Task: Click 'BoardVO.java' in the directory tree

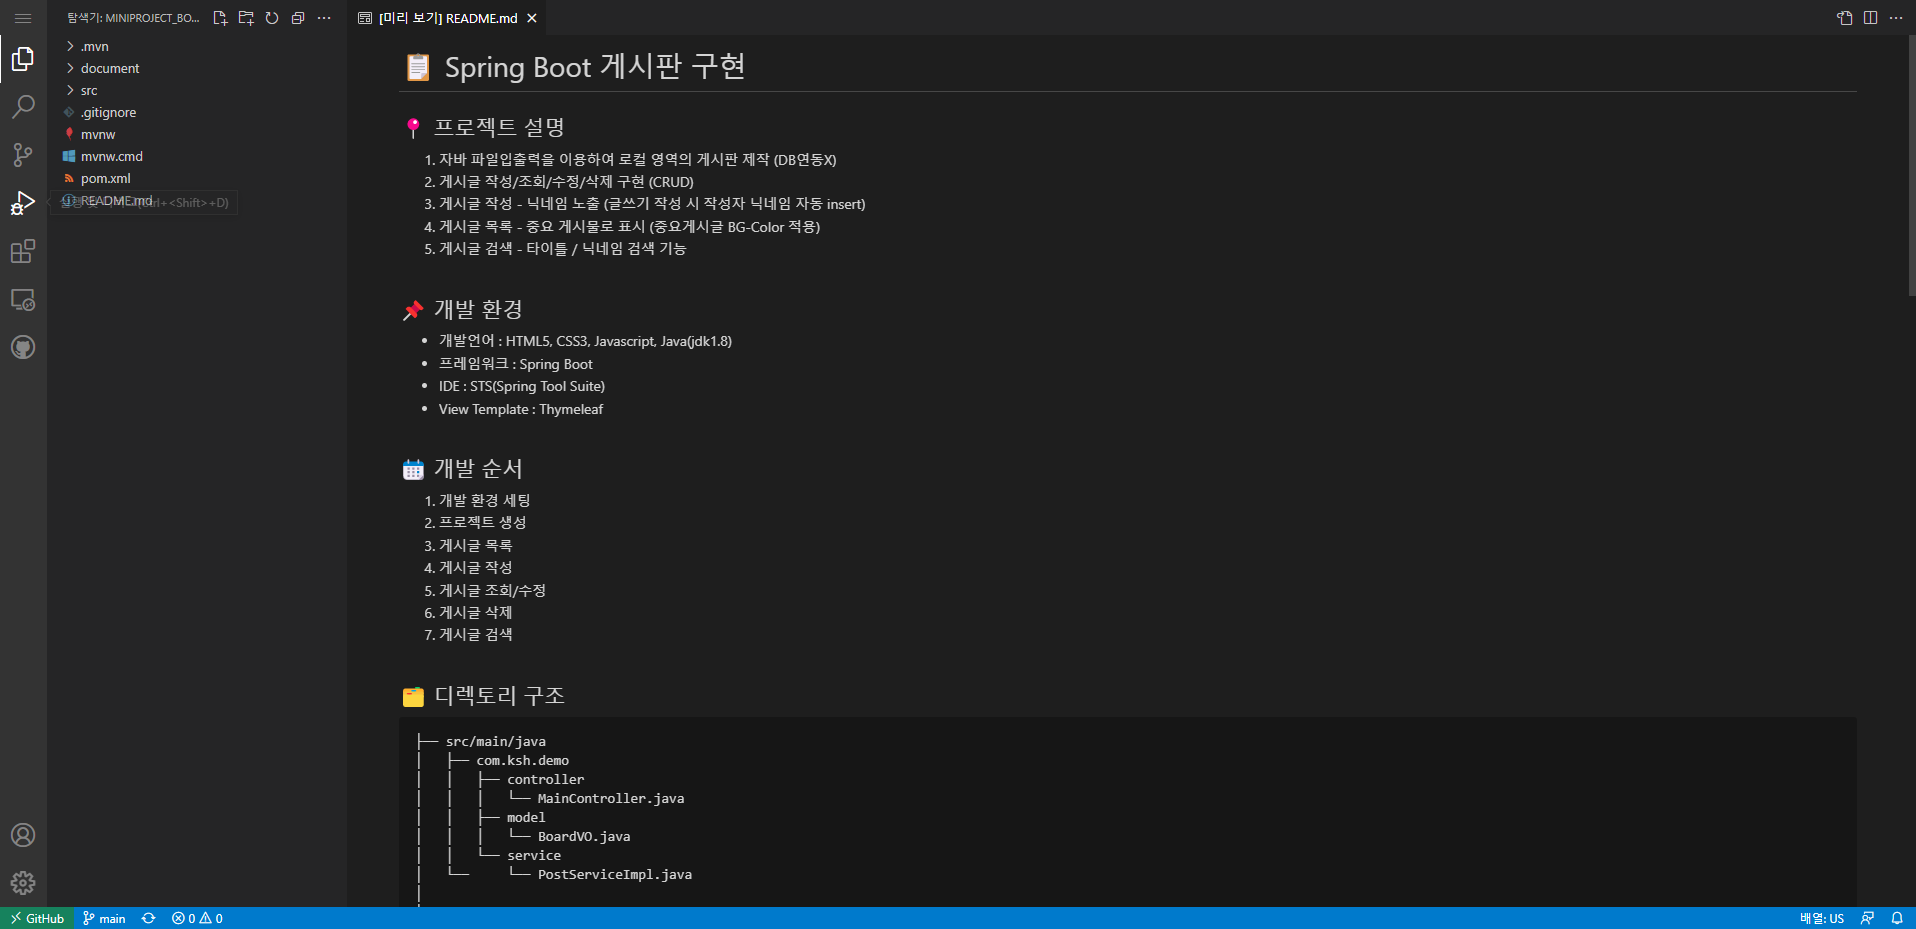Action: pyautogui.click(x=584, y=836)
